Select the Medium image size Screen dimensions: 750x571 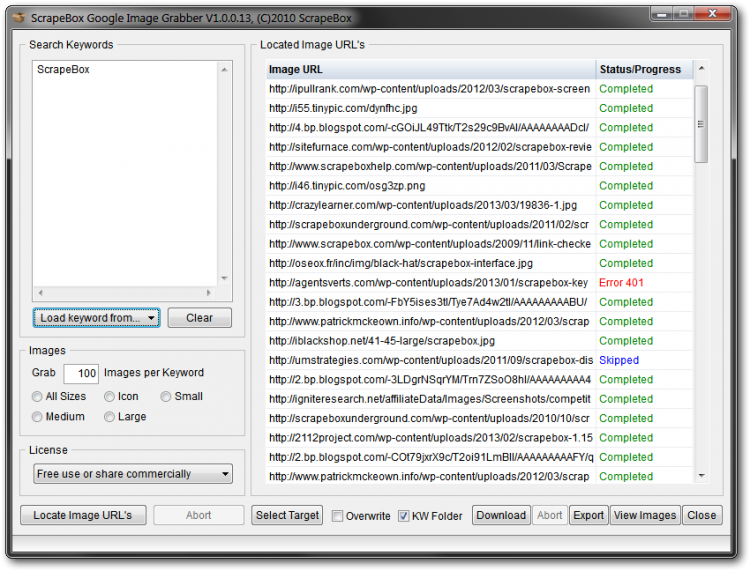click(38, 416)
